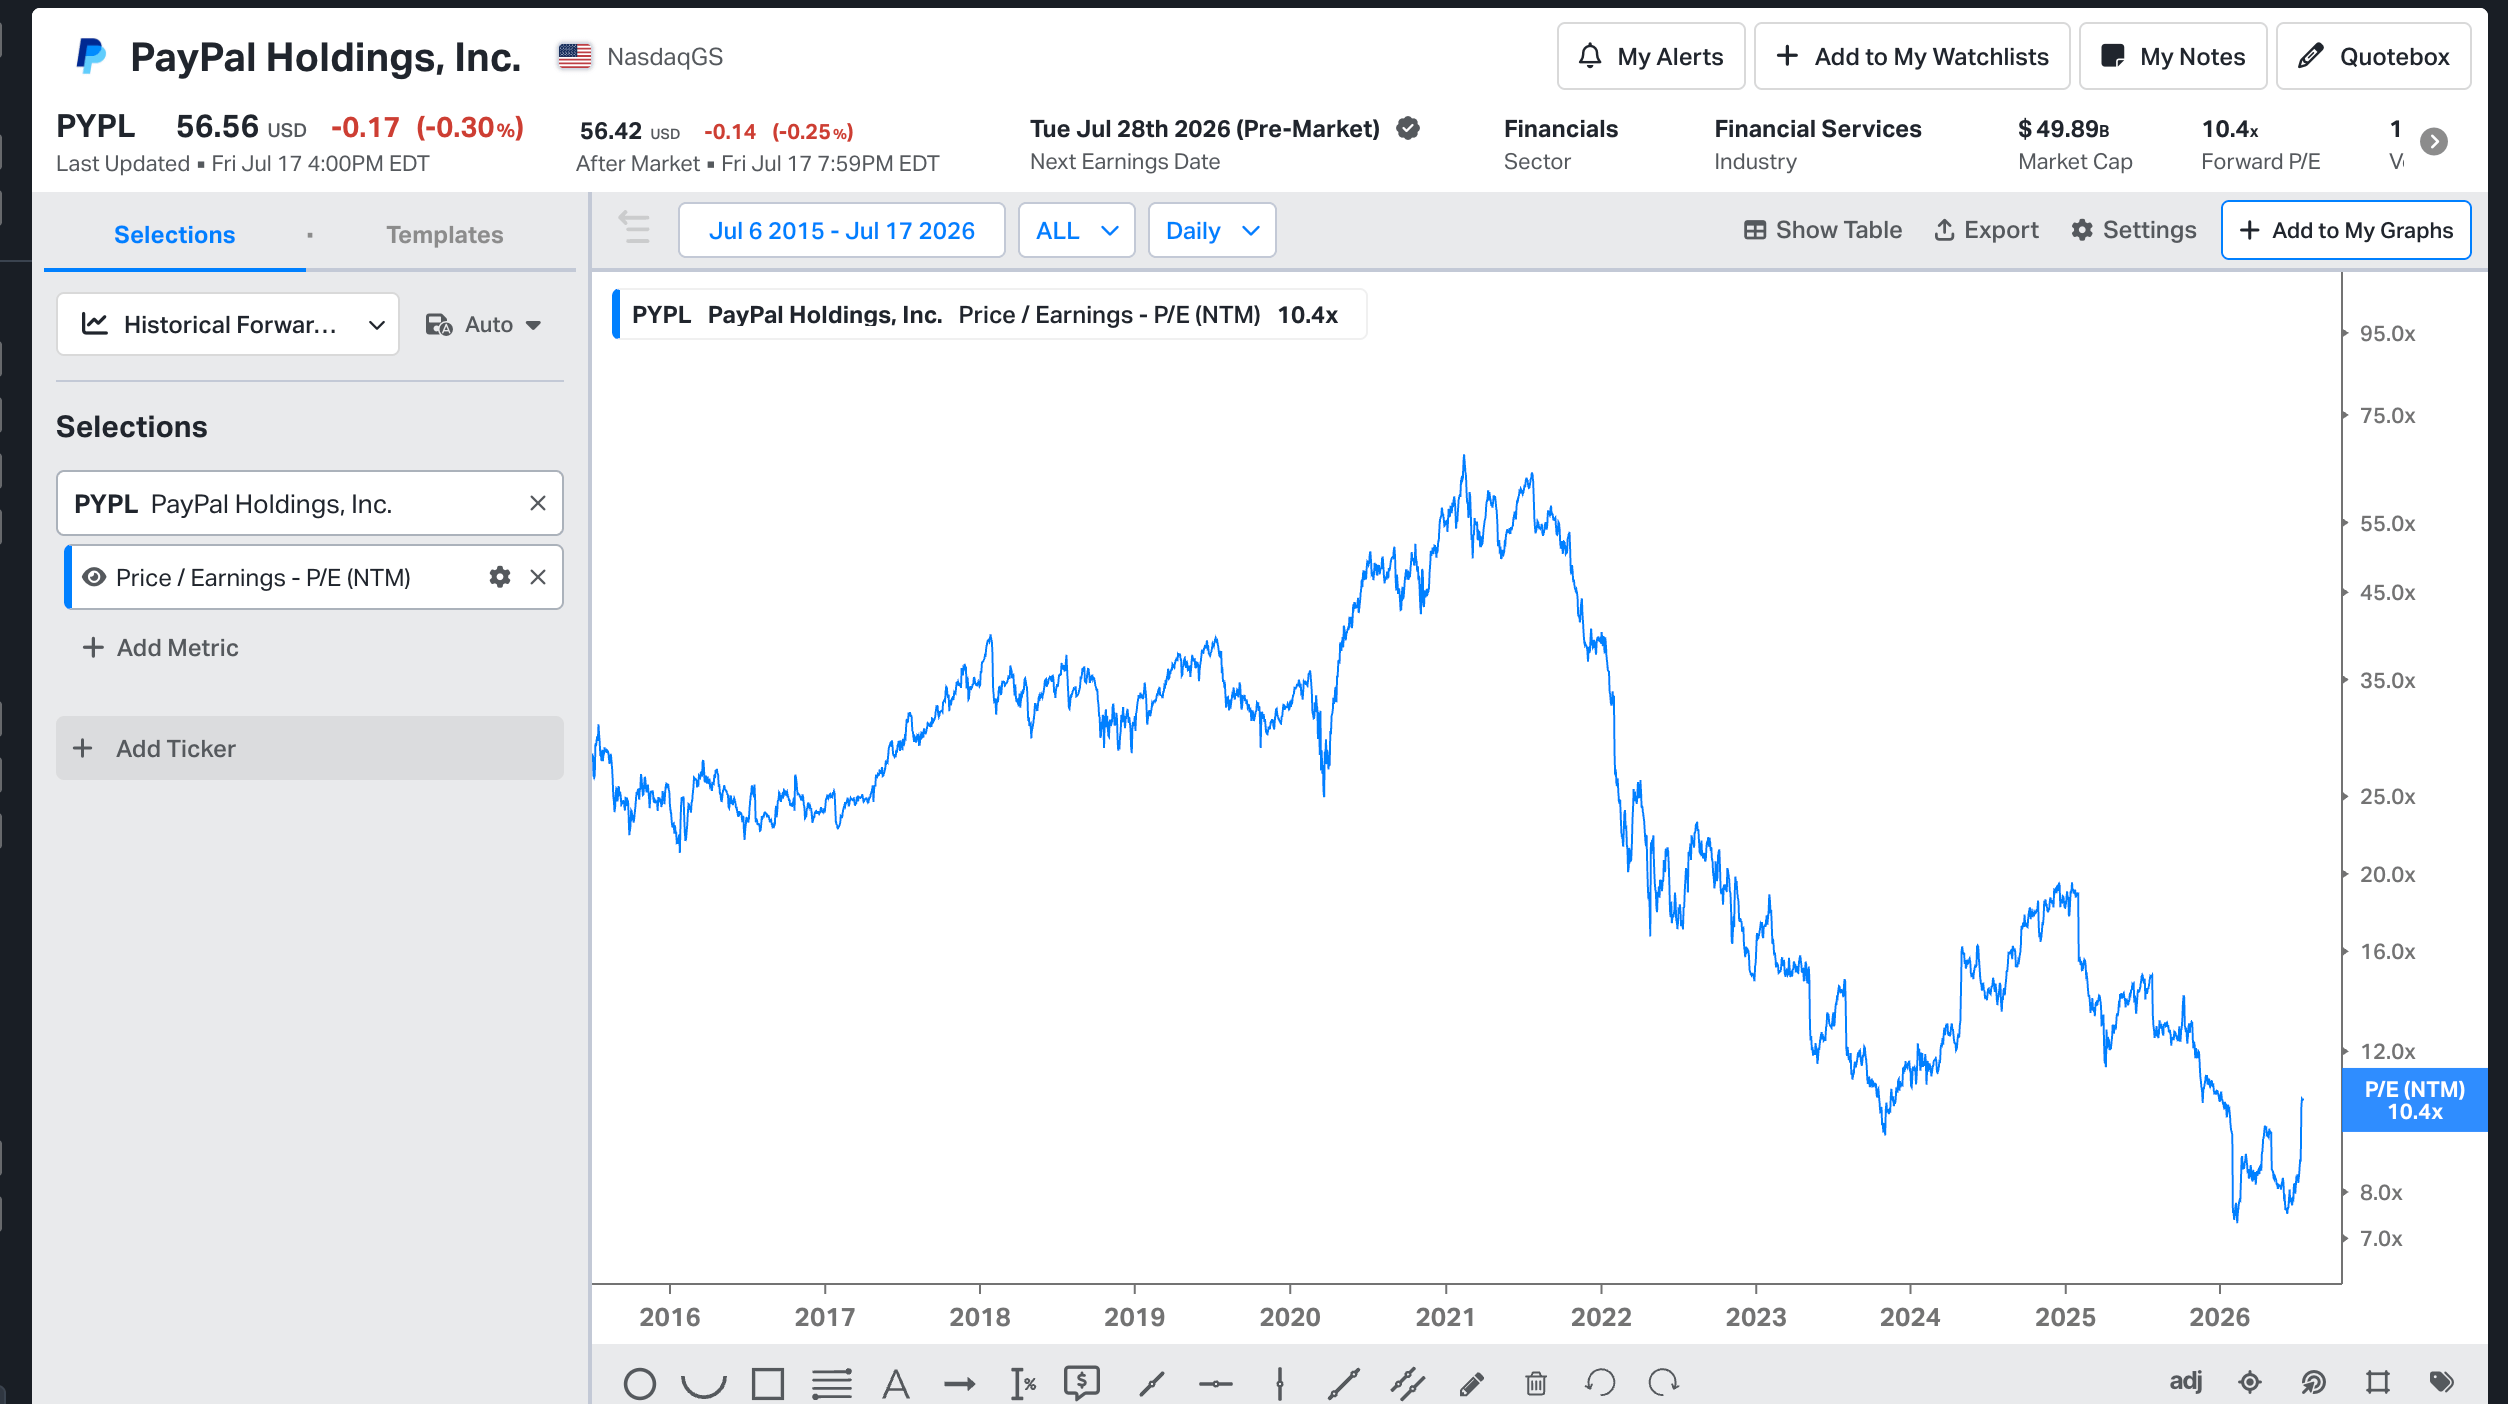Image resolution: width=2508 pixels, height=1404 pixels.
Task: Click the blue P/E (NTM) 10.4x axis label
Action: pos(2414,1100)
